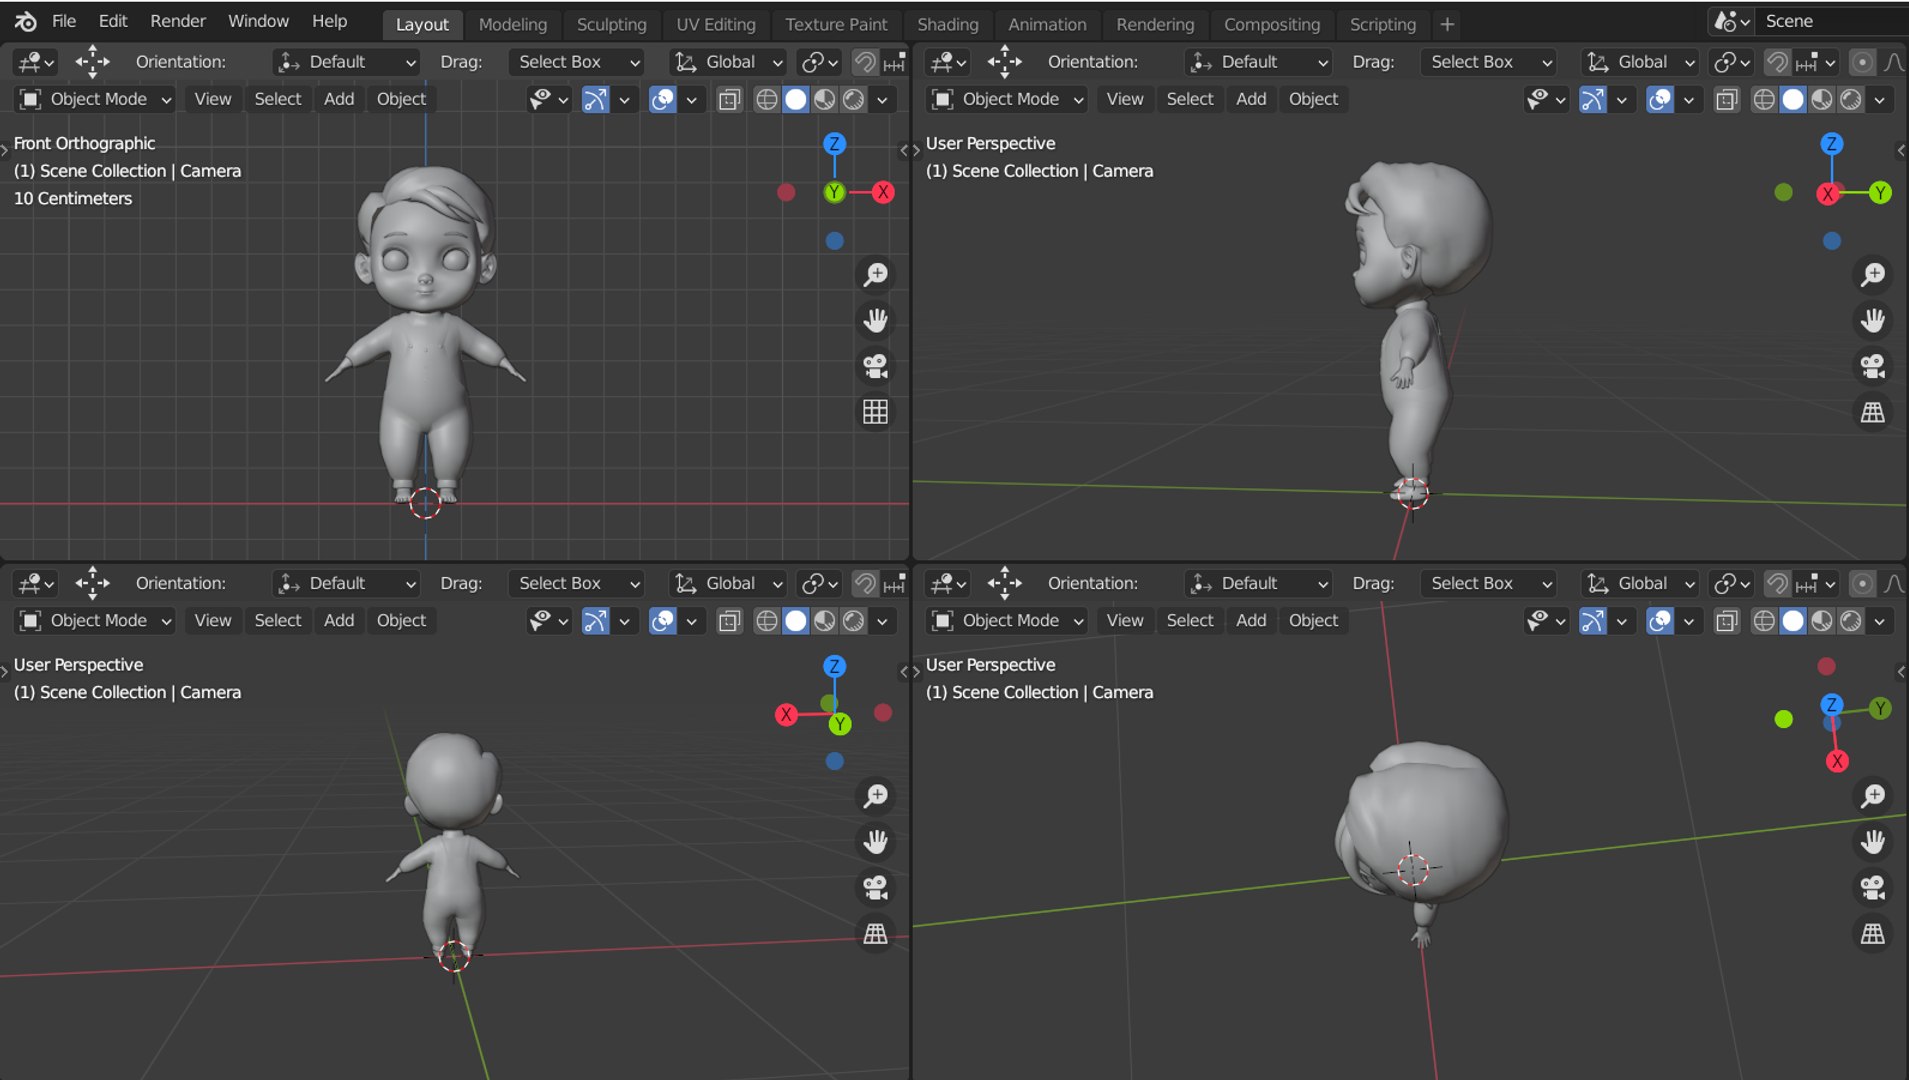Enable wireframe shading in top-left viewport
This screenshot has height=1080, width=1909.
[766, 99]
